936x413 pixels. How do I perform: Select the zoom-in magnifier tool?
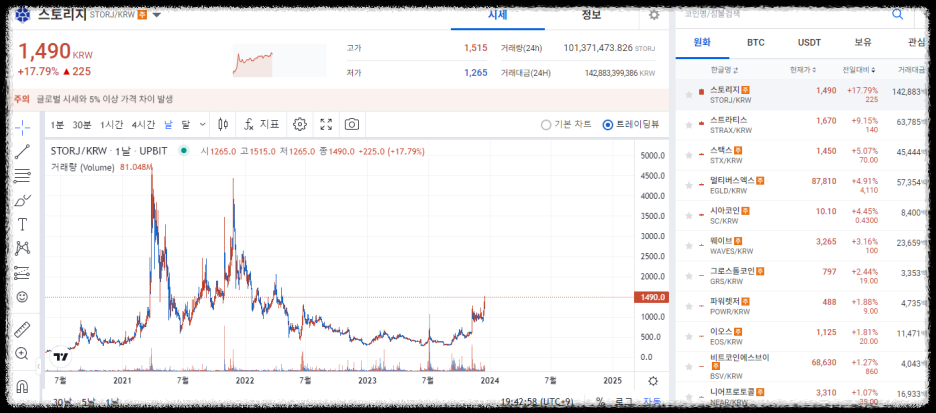pyautogui.click(x=22, y=353)
